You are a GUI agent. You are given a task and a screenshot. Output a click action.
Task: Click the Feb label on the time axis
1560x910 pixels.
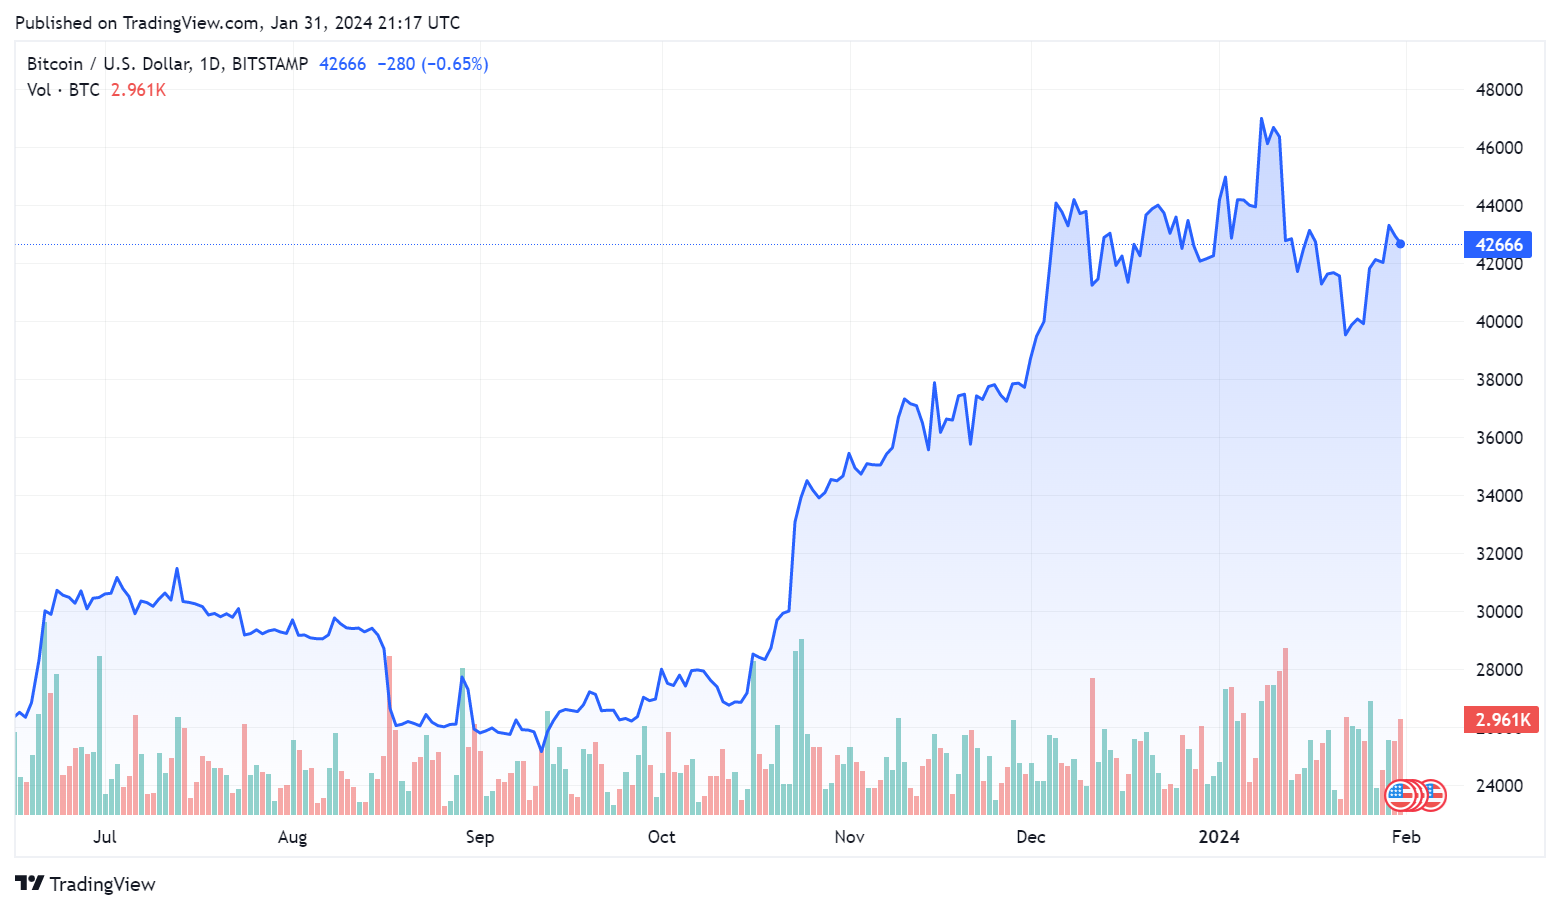(x=1406, y=837)
